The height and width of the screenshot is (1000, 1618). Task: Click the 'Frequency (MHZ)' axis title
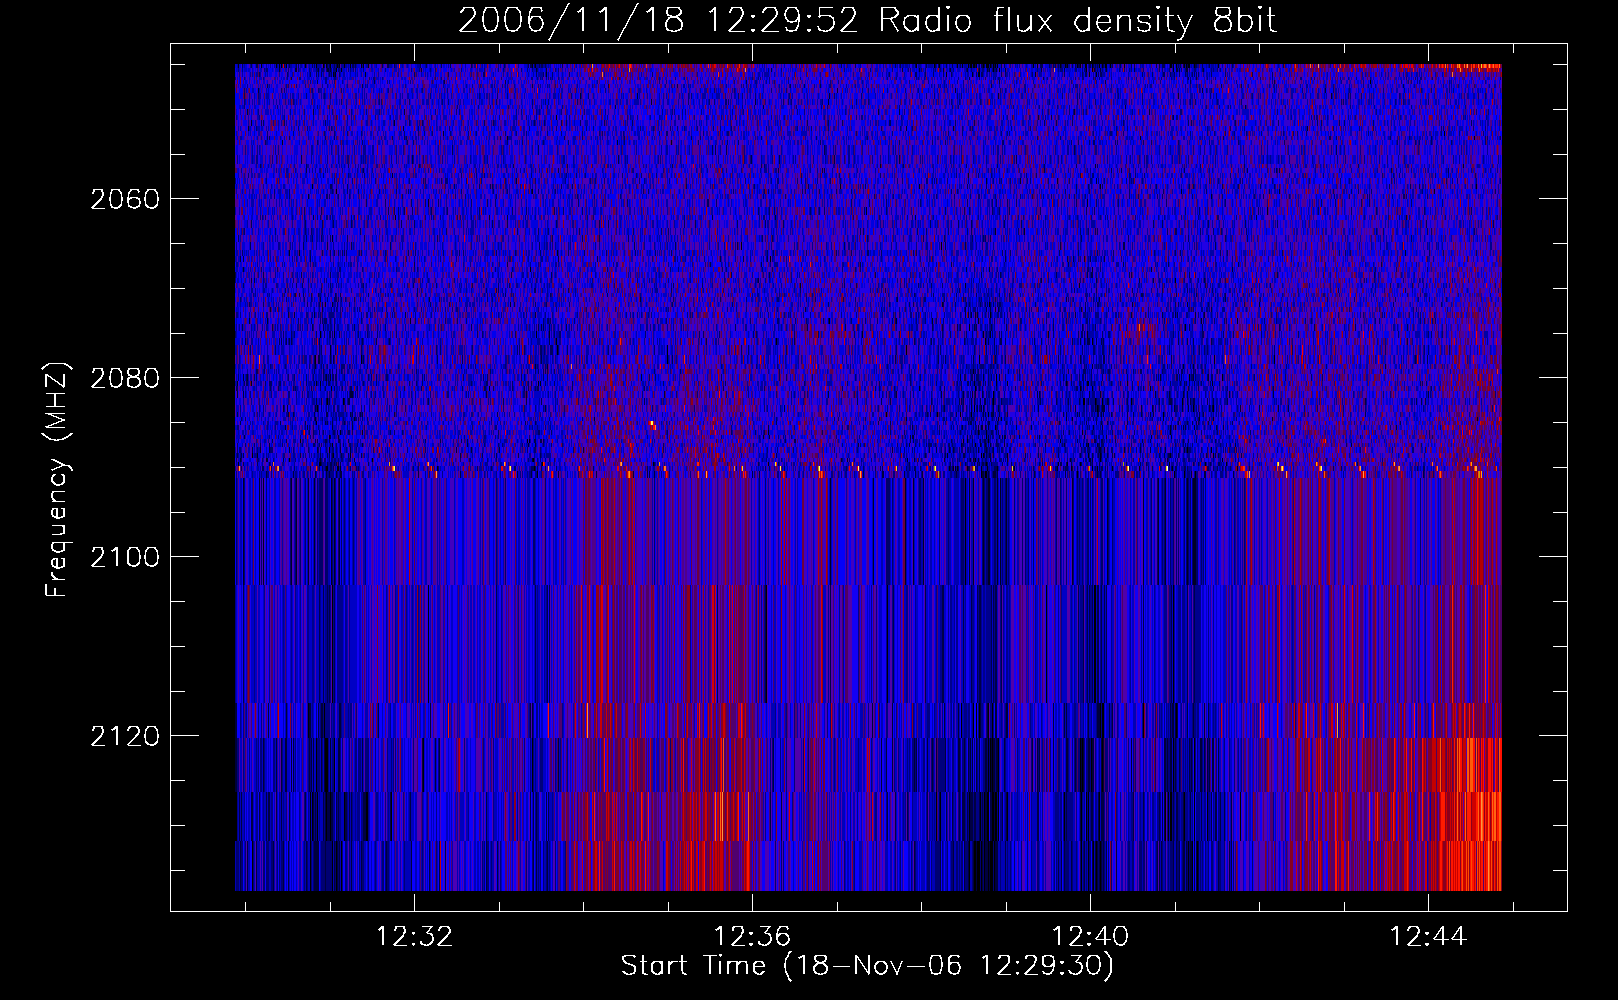point(57,479)
